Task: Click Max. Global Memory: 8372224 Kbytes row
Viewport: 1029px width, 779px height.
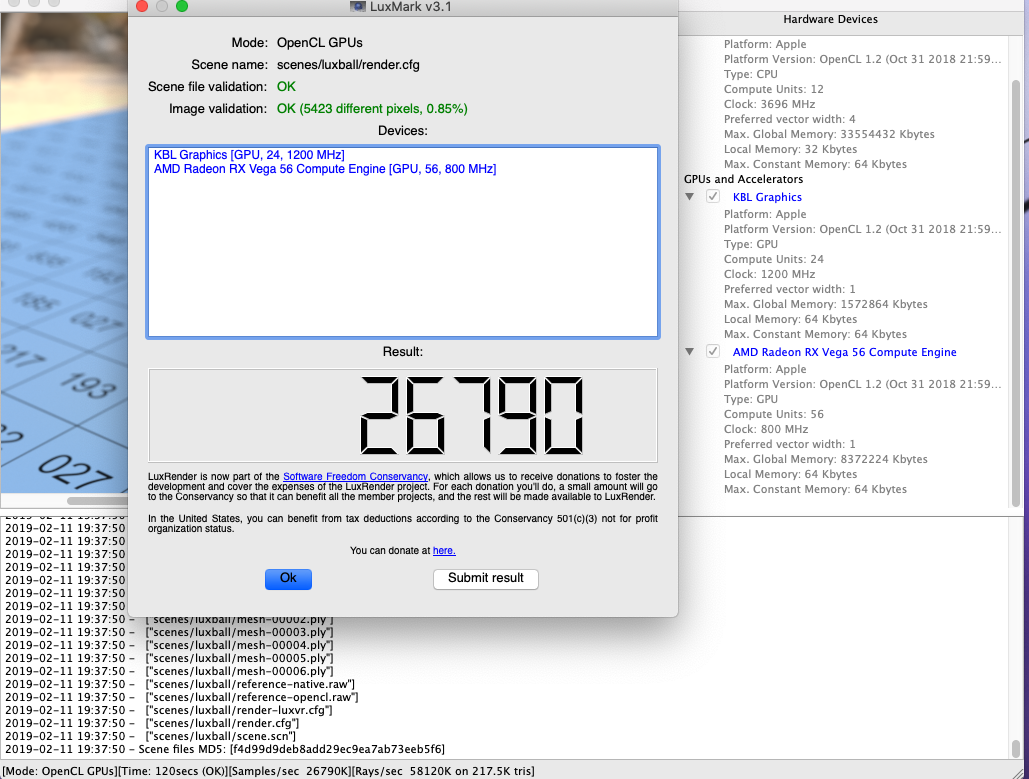Action: coord(826,459)
